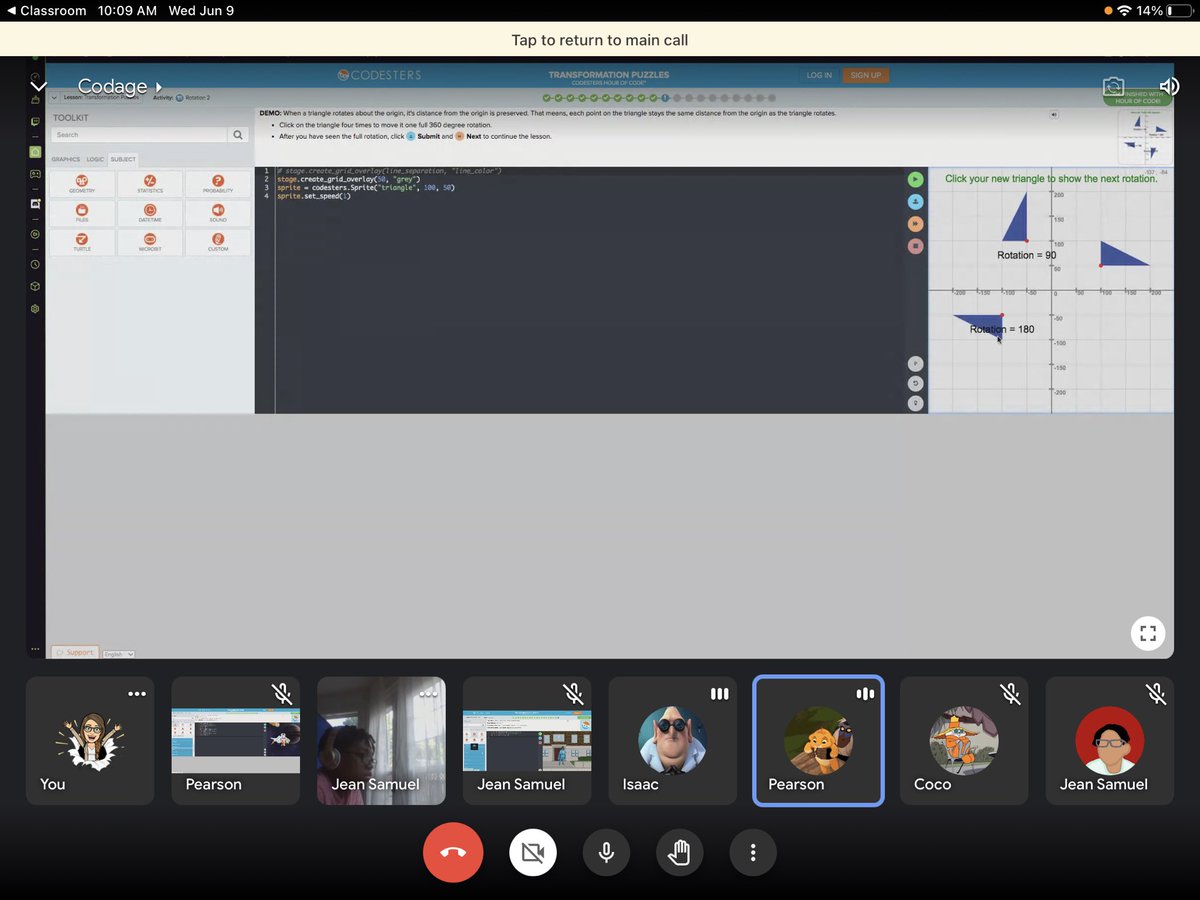Open the CUSTOM toolkit category
The width and height of the screenshot is (1200, 900).
point(218,242)
